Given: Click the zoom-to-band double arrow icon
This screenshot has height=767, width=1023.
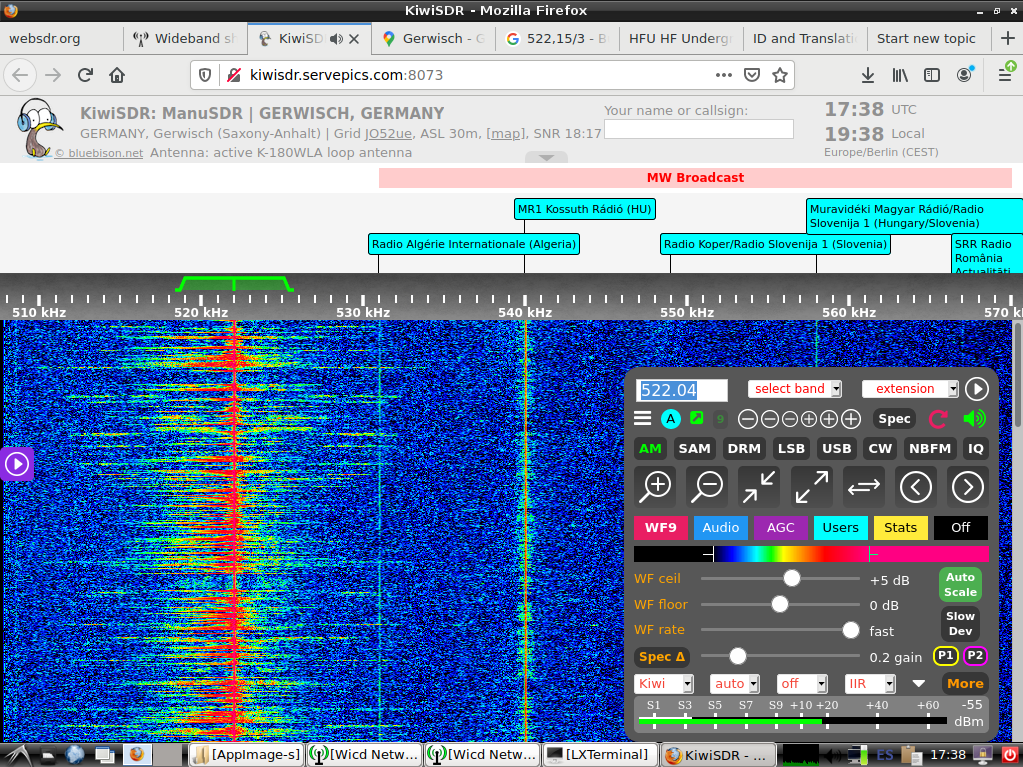Looking at the screenshot, I should click(864, 487).
